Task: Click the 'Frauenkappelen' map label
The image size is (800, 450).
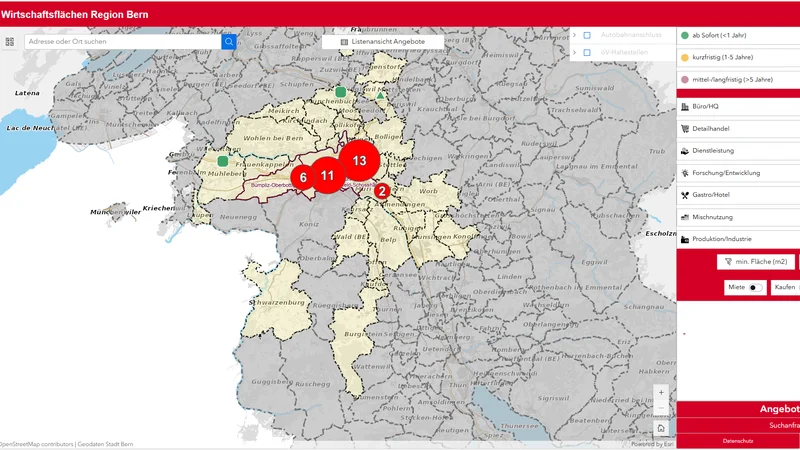Action: click(264, 165)
